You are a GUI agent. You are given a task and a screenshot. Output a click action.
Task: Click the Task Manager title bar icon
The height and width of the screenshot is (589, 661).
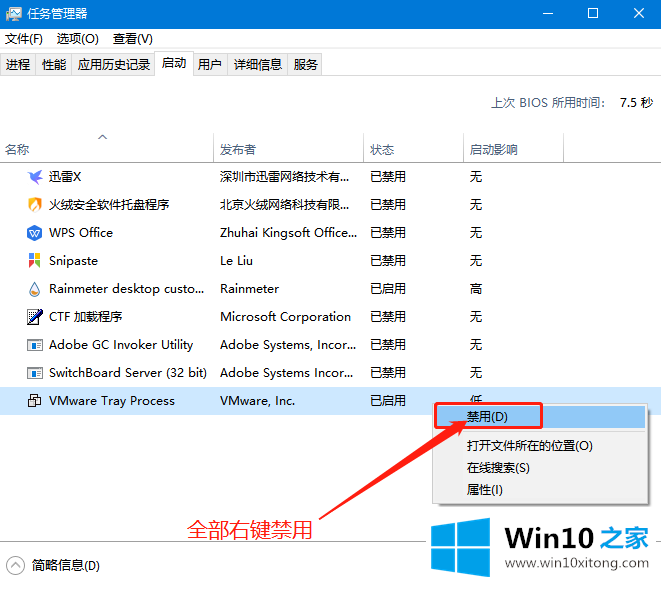point(13,14)
